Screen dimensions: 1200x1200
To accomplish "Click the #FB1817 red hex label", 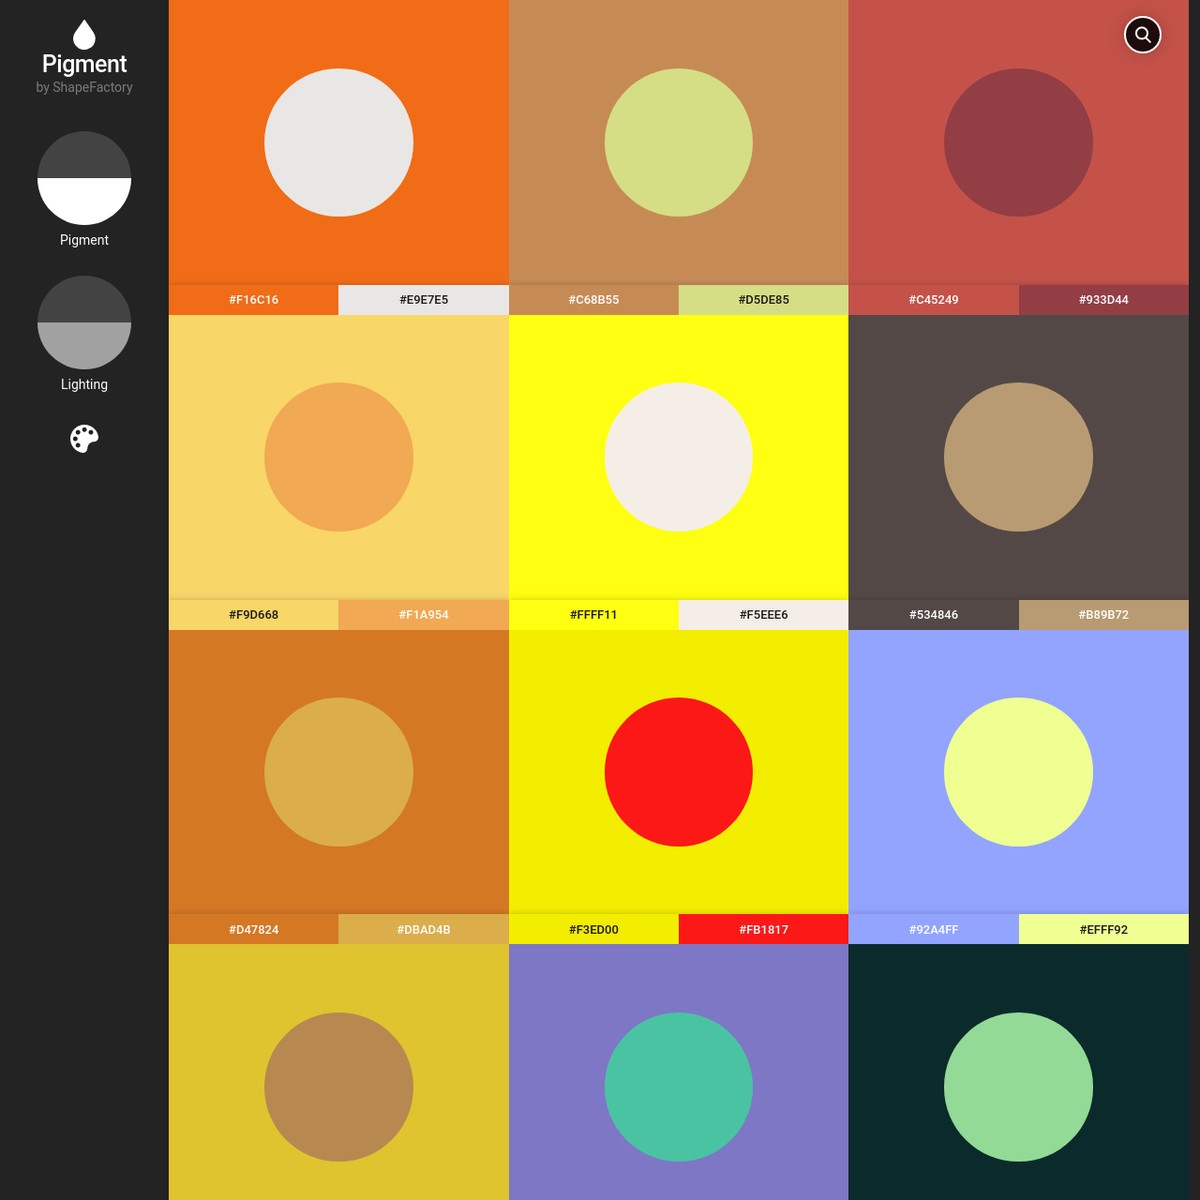I will coord(763,929).
